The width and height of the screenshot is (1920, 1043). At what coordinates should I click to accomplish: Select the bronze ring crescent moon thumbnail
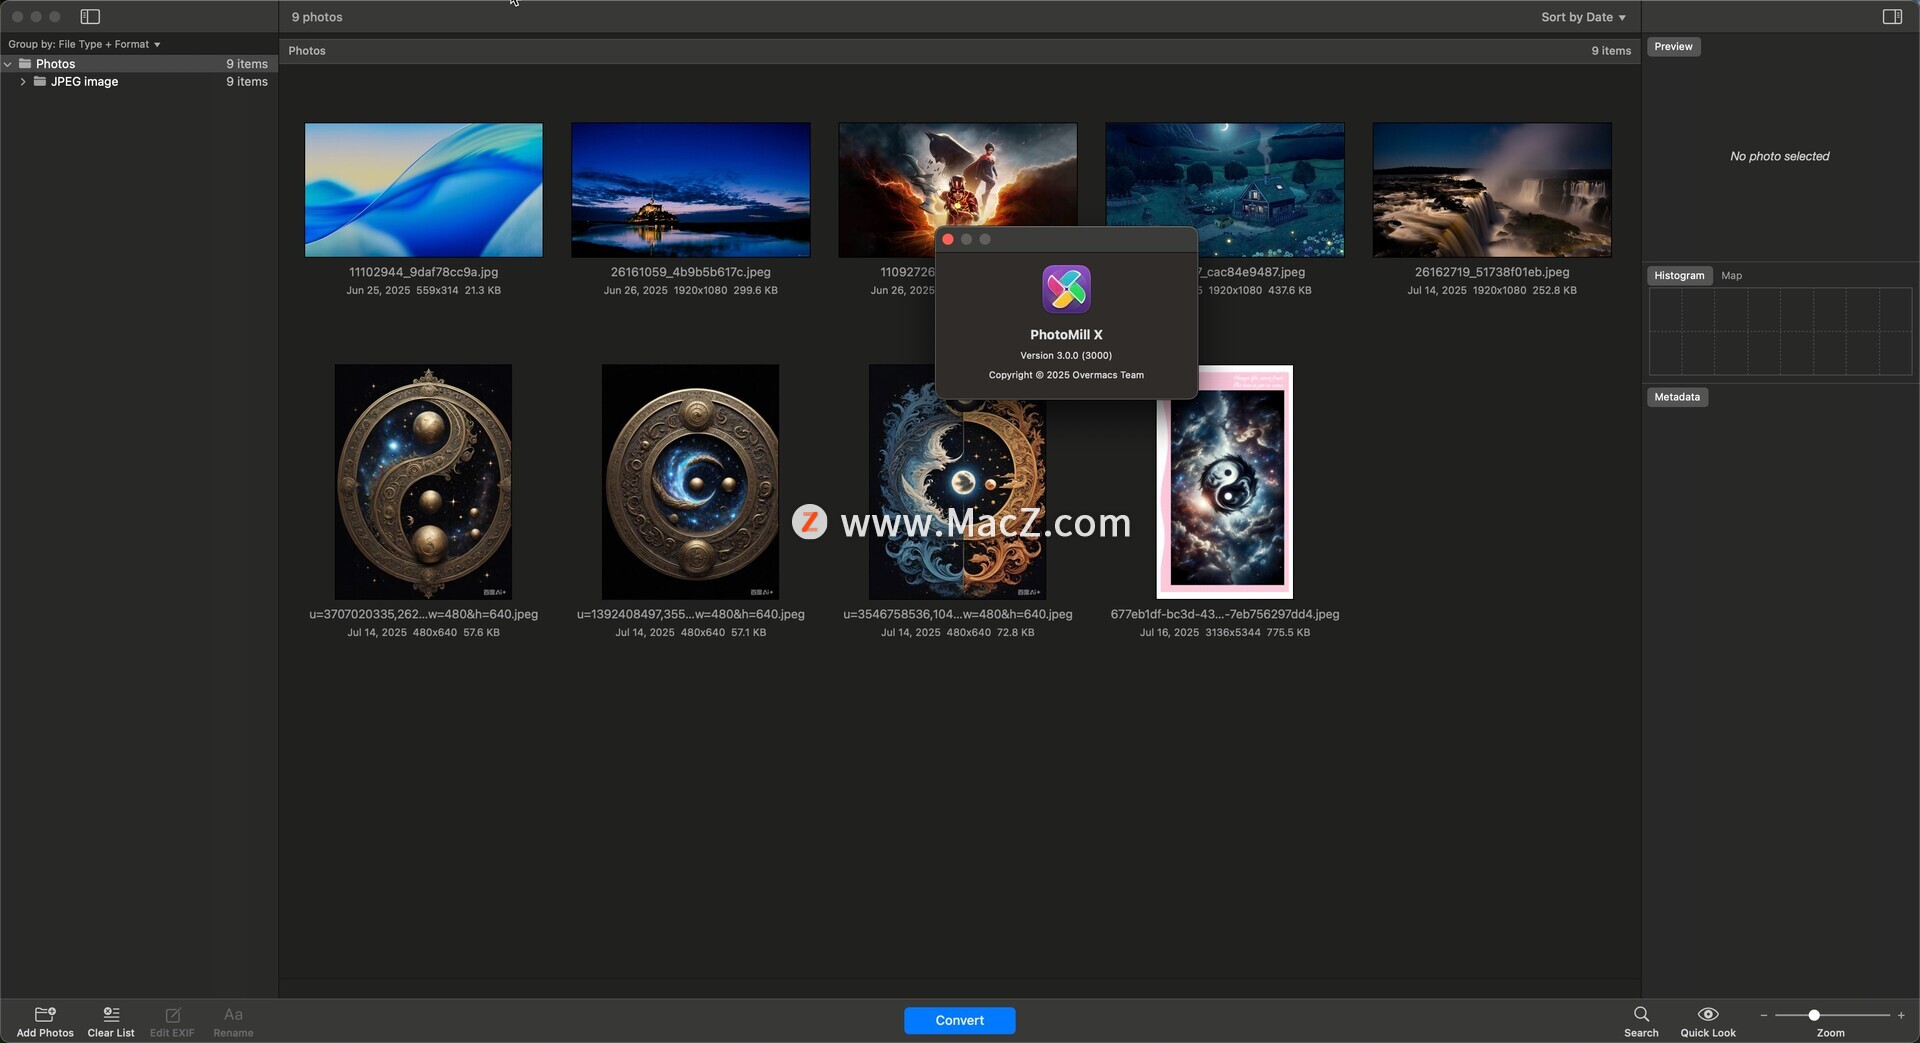pos(690,482)
